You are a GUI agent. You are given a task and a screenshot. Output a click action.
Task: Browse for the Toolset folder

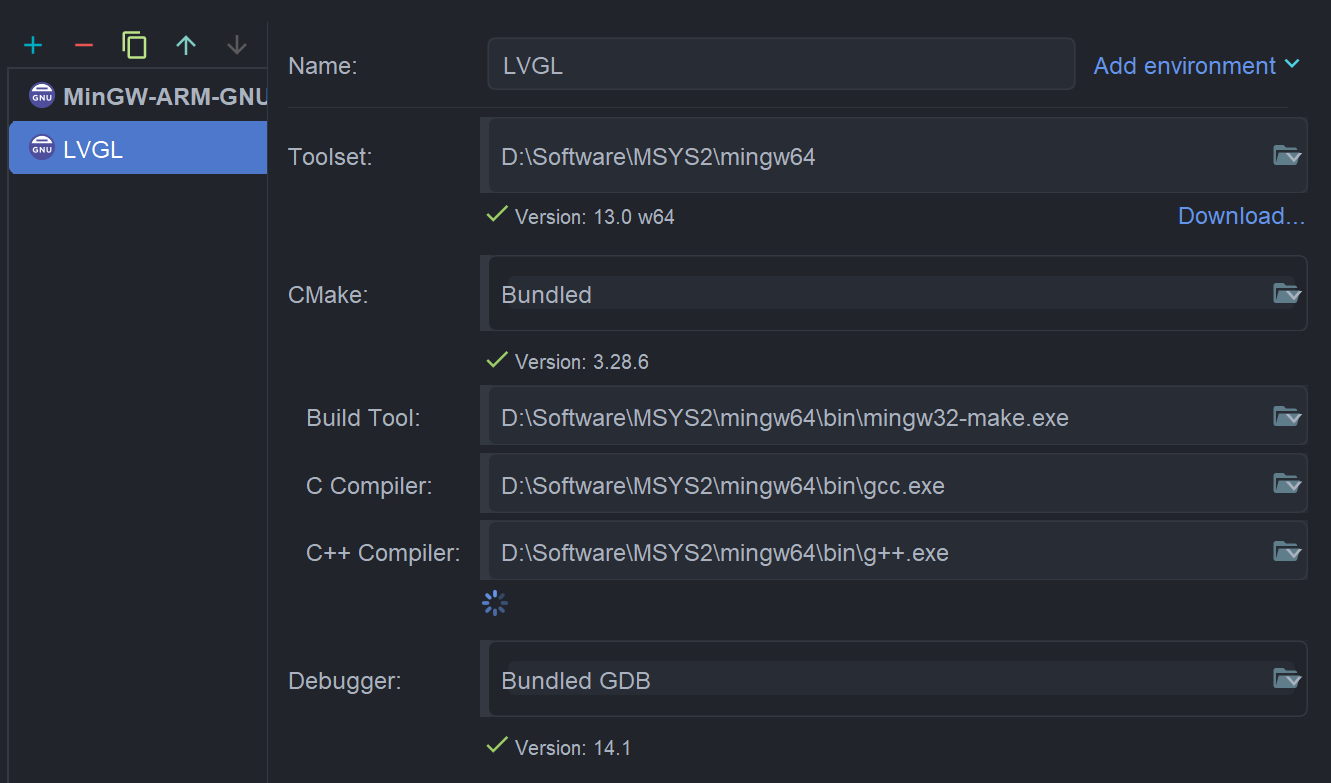point(1286,155)
